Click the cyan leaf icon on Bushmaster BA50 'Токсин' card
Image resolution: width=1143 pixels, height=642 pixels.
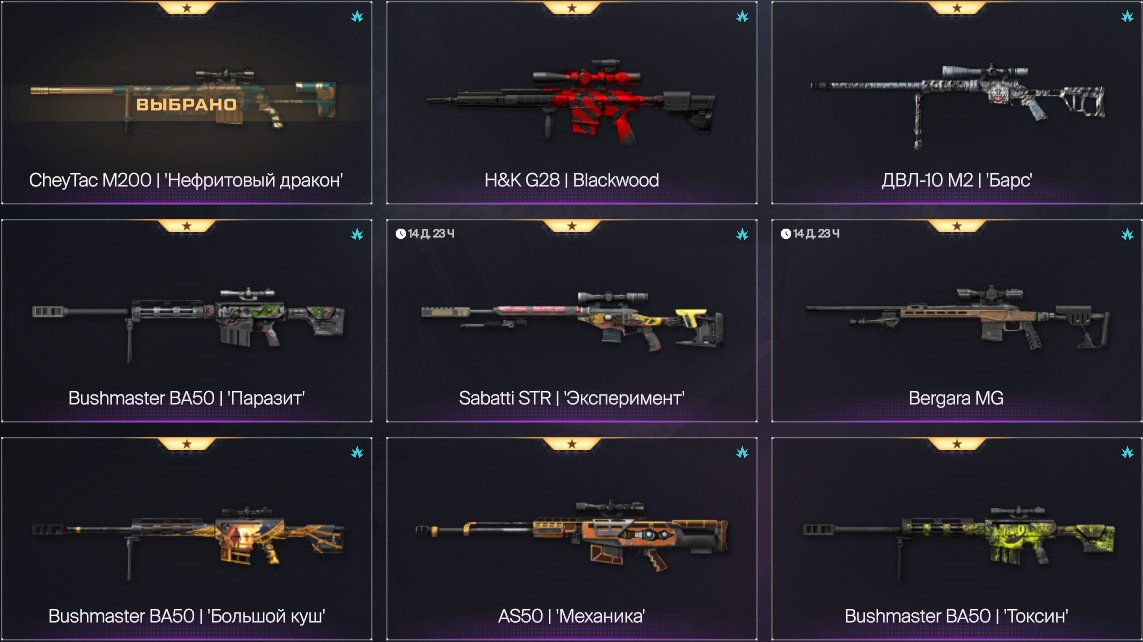click(x=1127, y=452)
